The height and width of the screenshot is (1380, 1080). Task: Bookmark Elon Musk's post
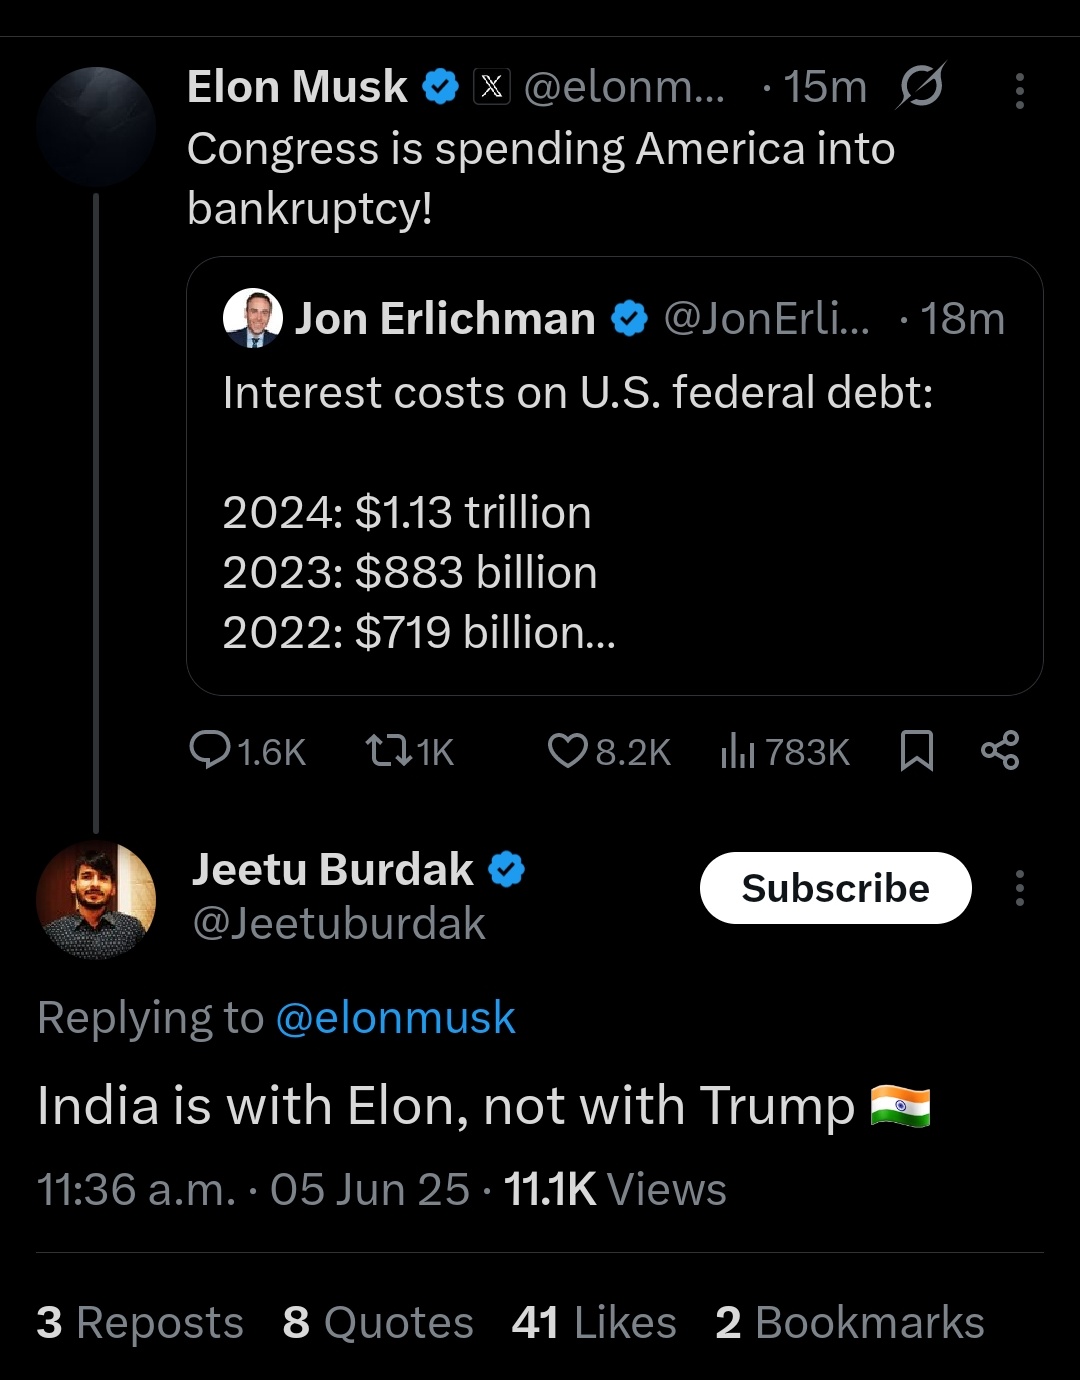pos(916,750)
